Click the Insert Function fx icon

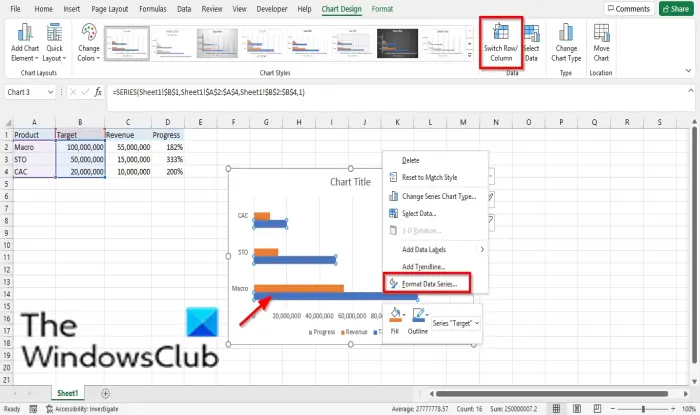click(x=98, y=92)
